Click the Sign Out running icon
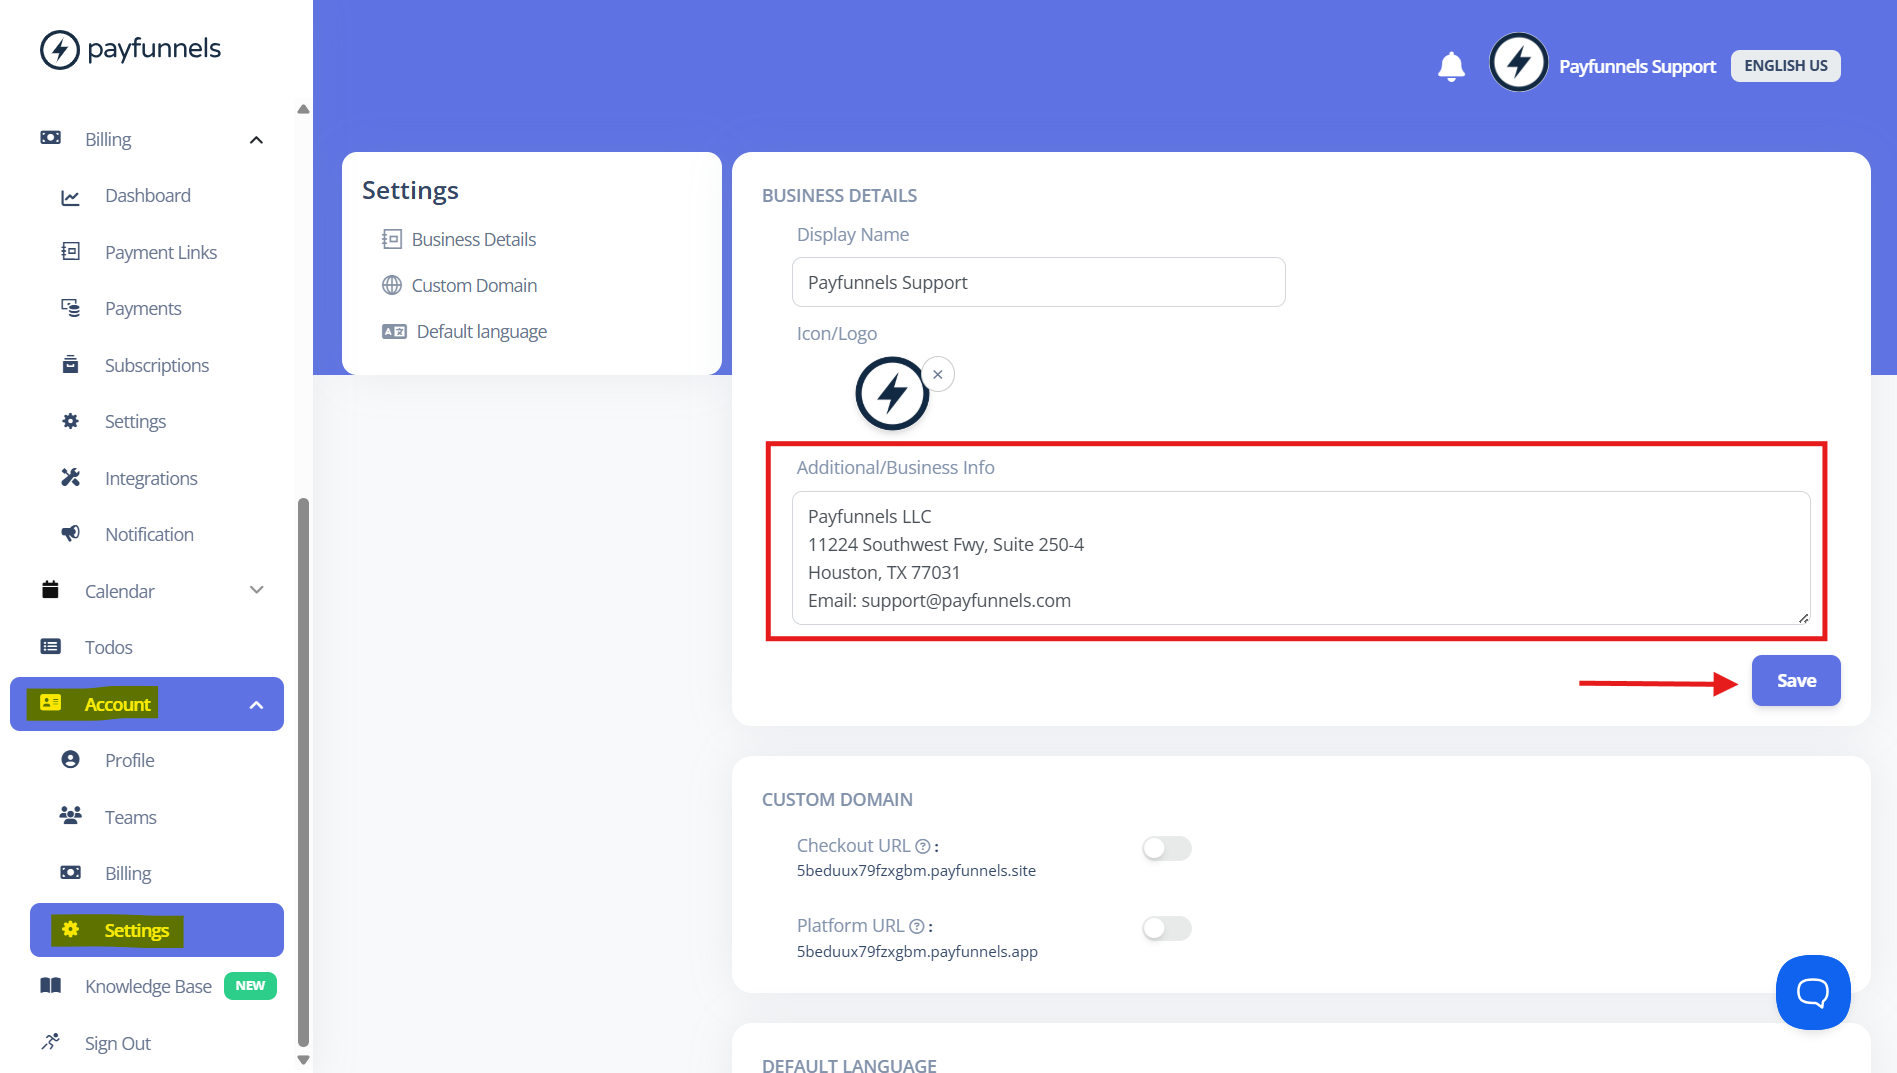The height and width of the screenshot is (1073, 1897). click(50, 1042)
